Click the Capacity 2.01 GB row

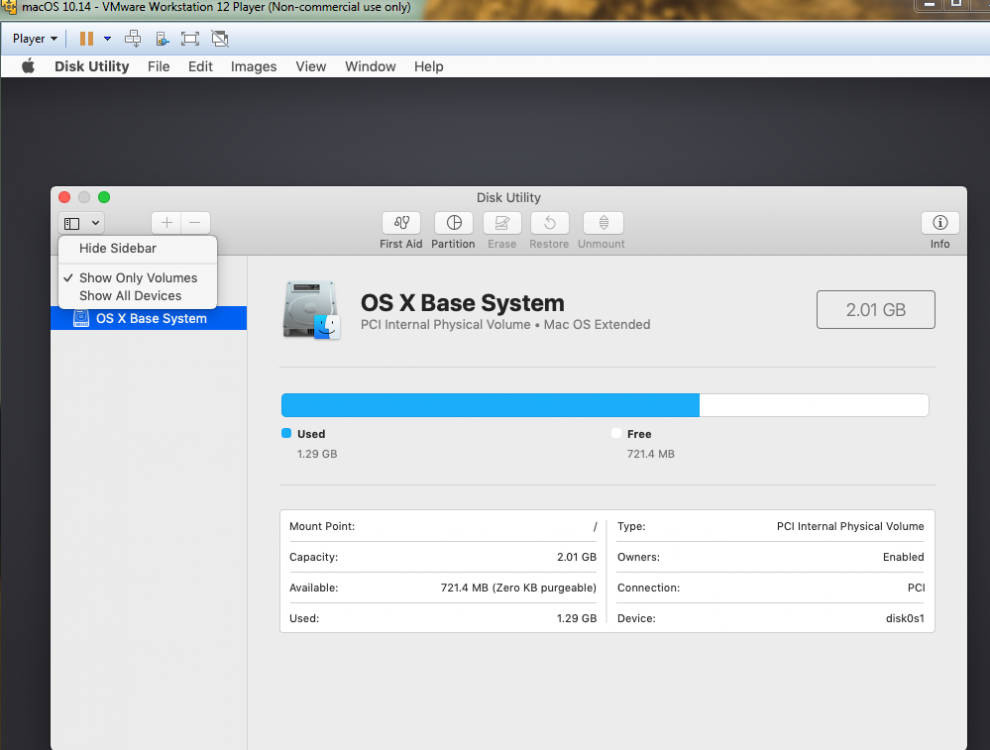point(443,557)
